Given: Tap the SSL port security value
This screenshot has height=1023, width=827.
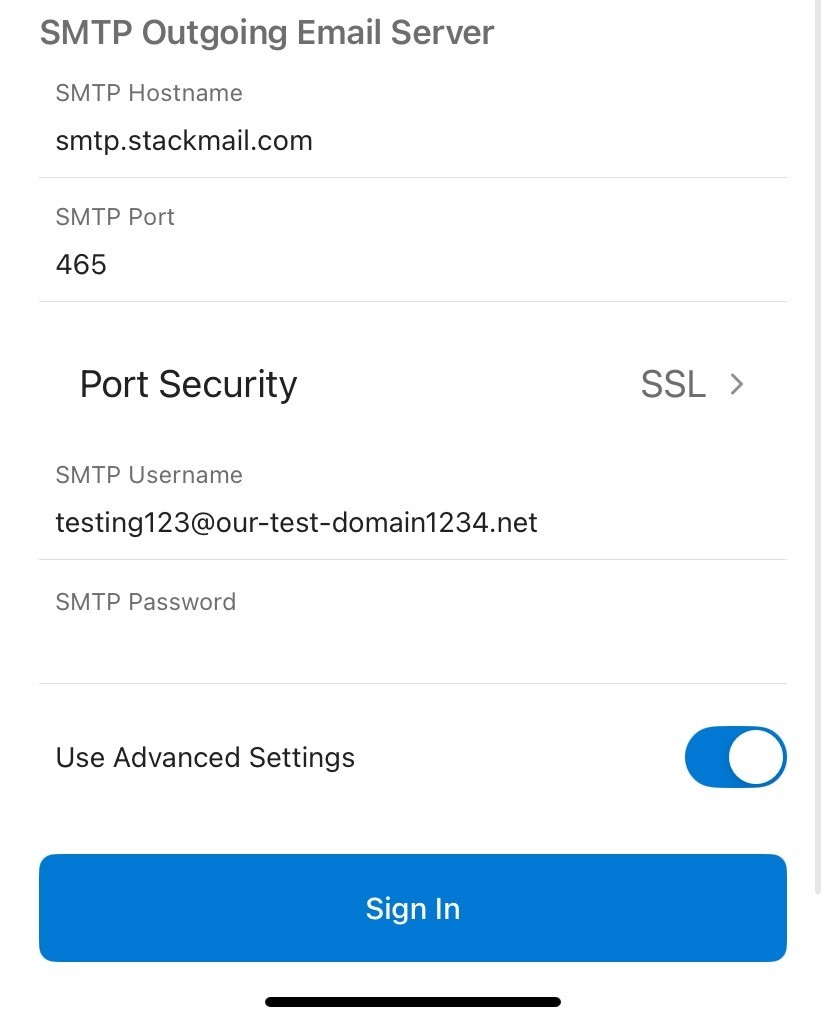Looking at the screenshot, I should coord(673,384).
